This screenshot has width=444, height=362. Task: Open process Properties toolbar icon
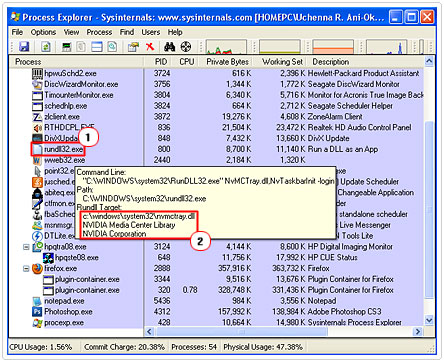(x=134, y=46)
